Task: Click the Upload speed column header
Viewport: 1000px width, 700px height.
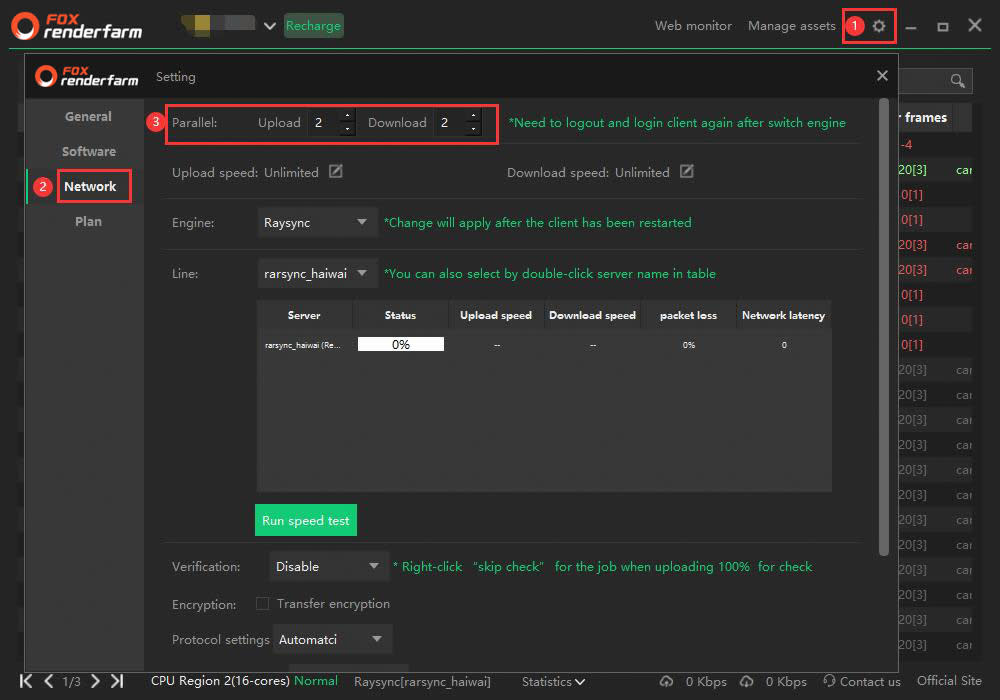Action: (496, 315)
